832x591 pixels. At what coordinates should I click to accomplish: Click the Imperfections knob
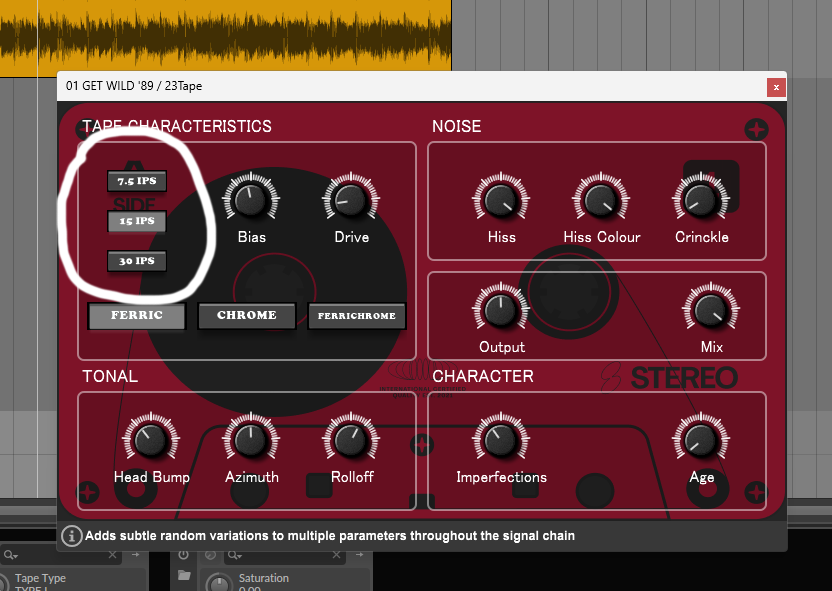[x=501, y=440]
